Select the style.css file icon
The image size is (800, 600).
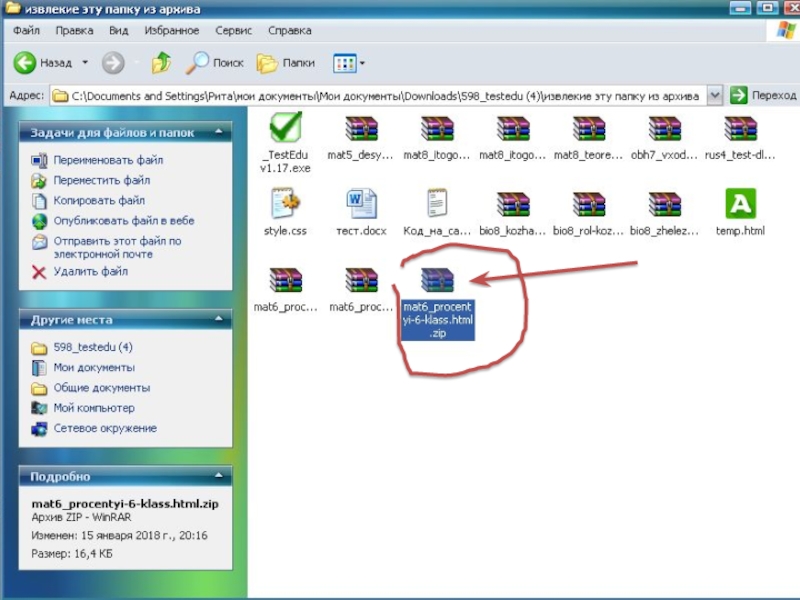point(285,204)
